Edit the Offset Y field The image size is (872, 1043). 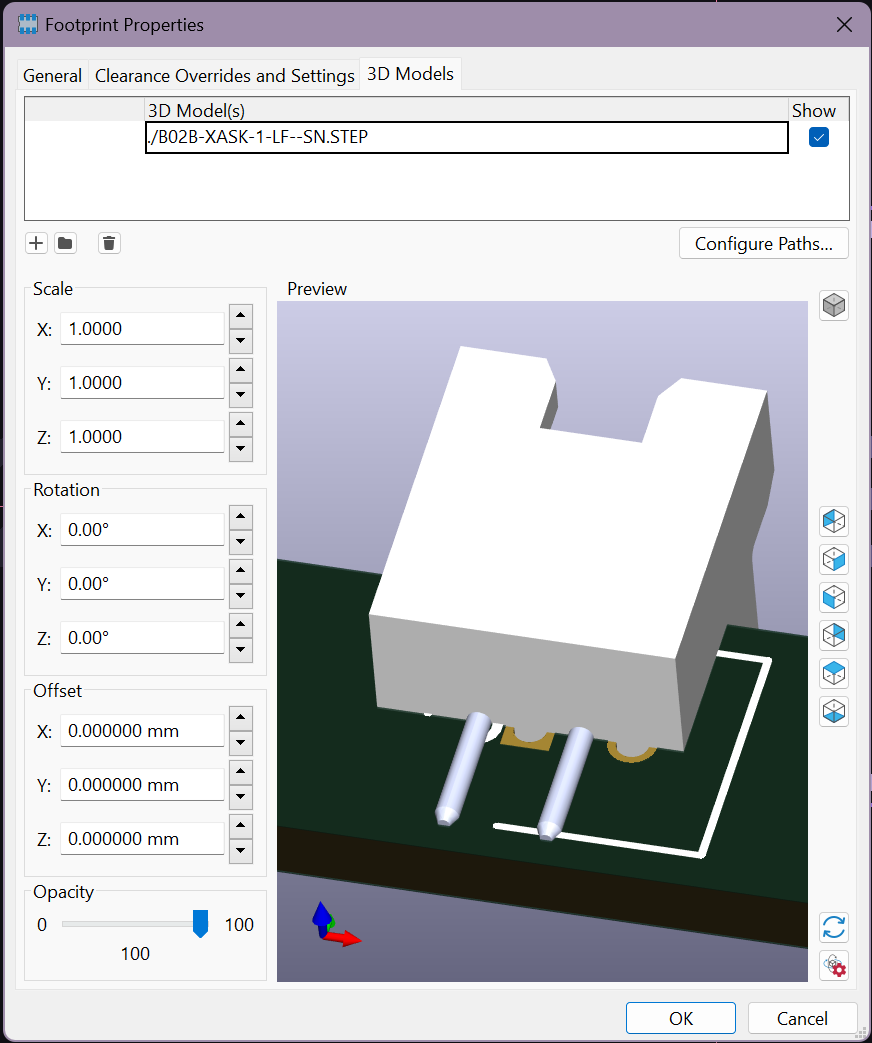coord(142,784)
